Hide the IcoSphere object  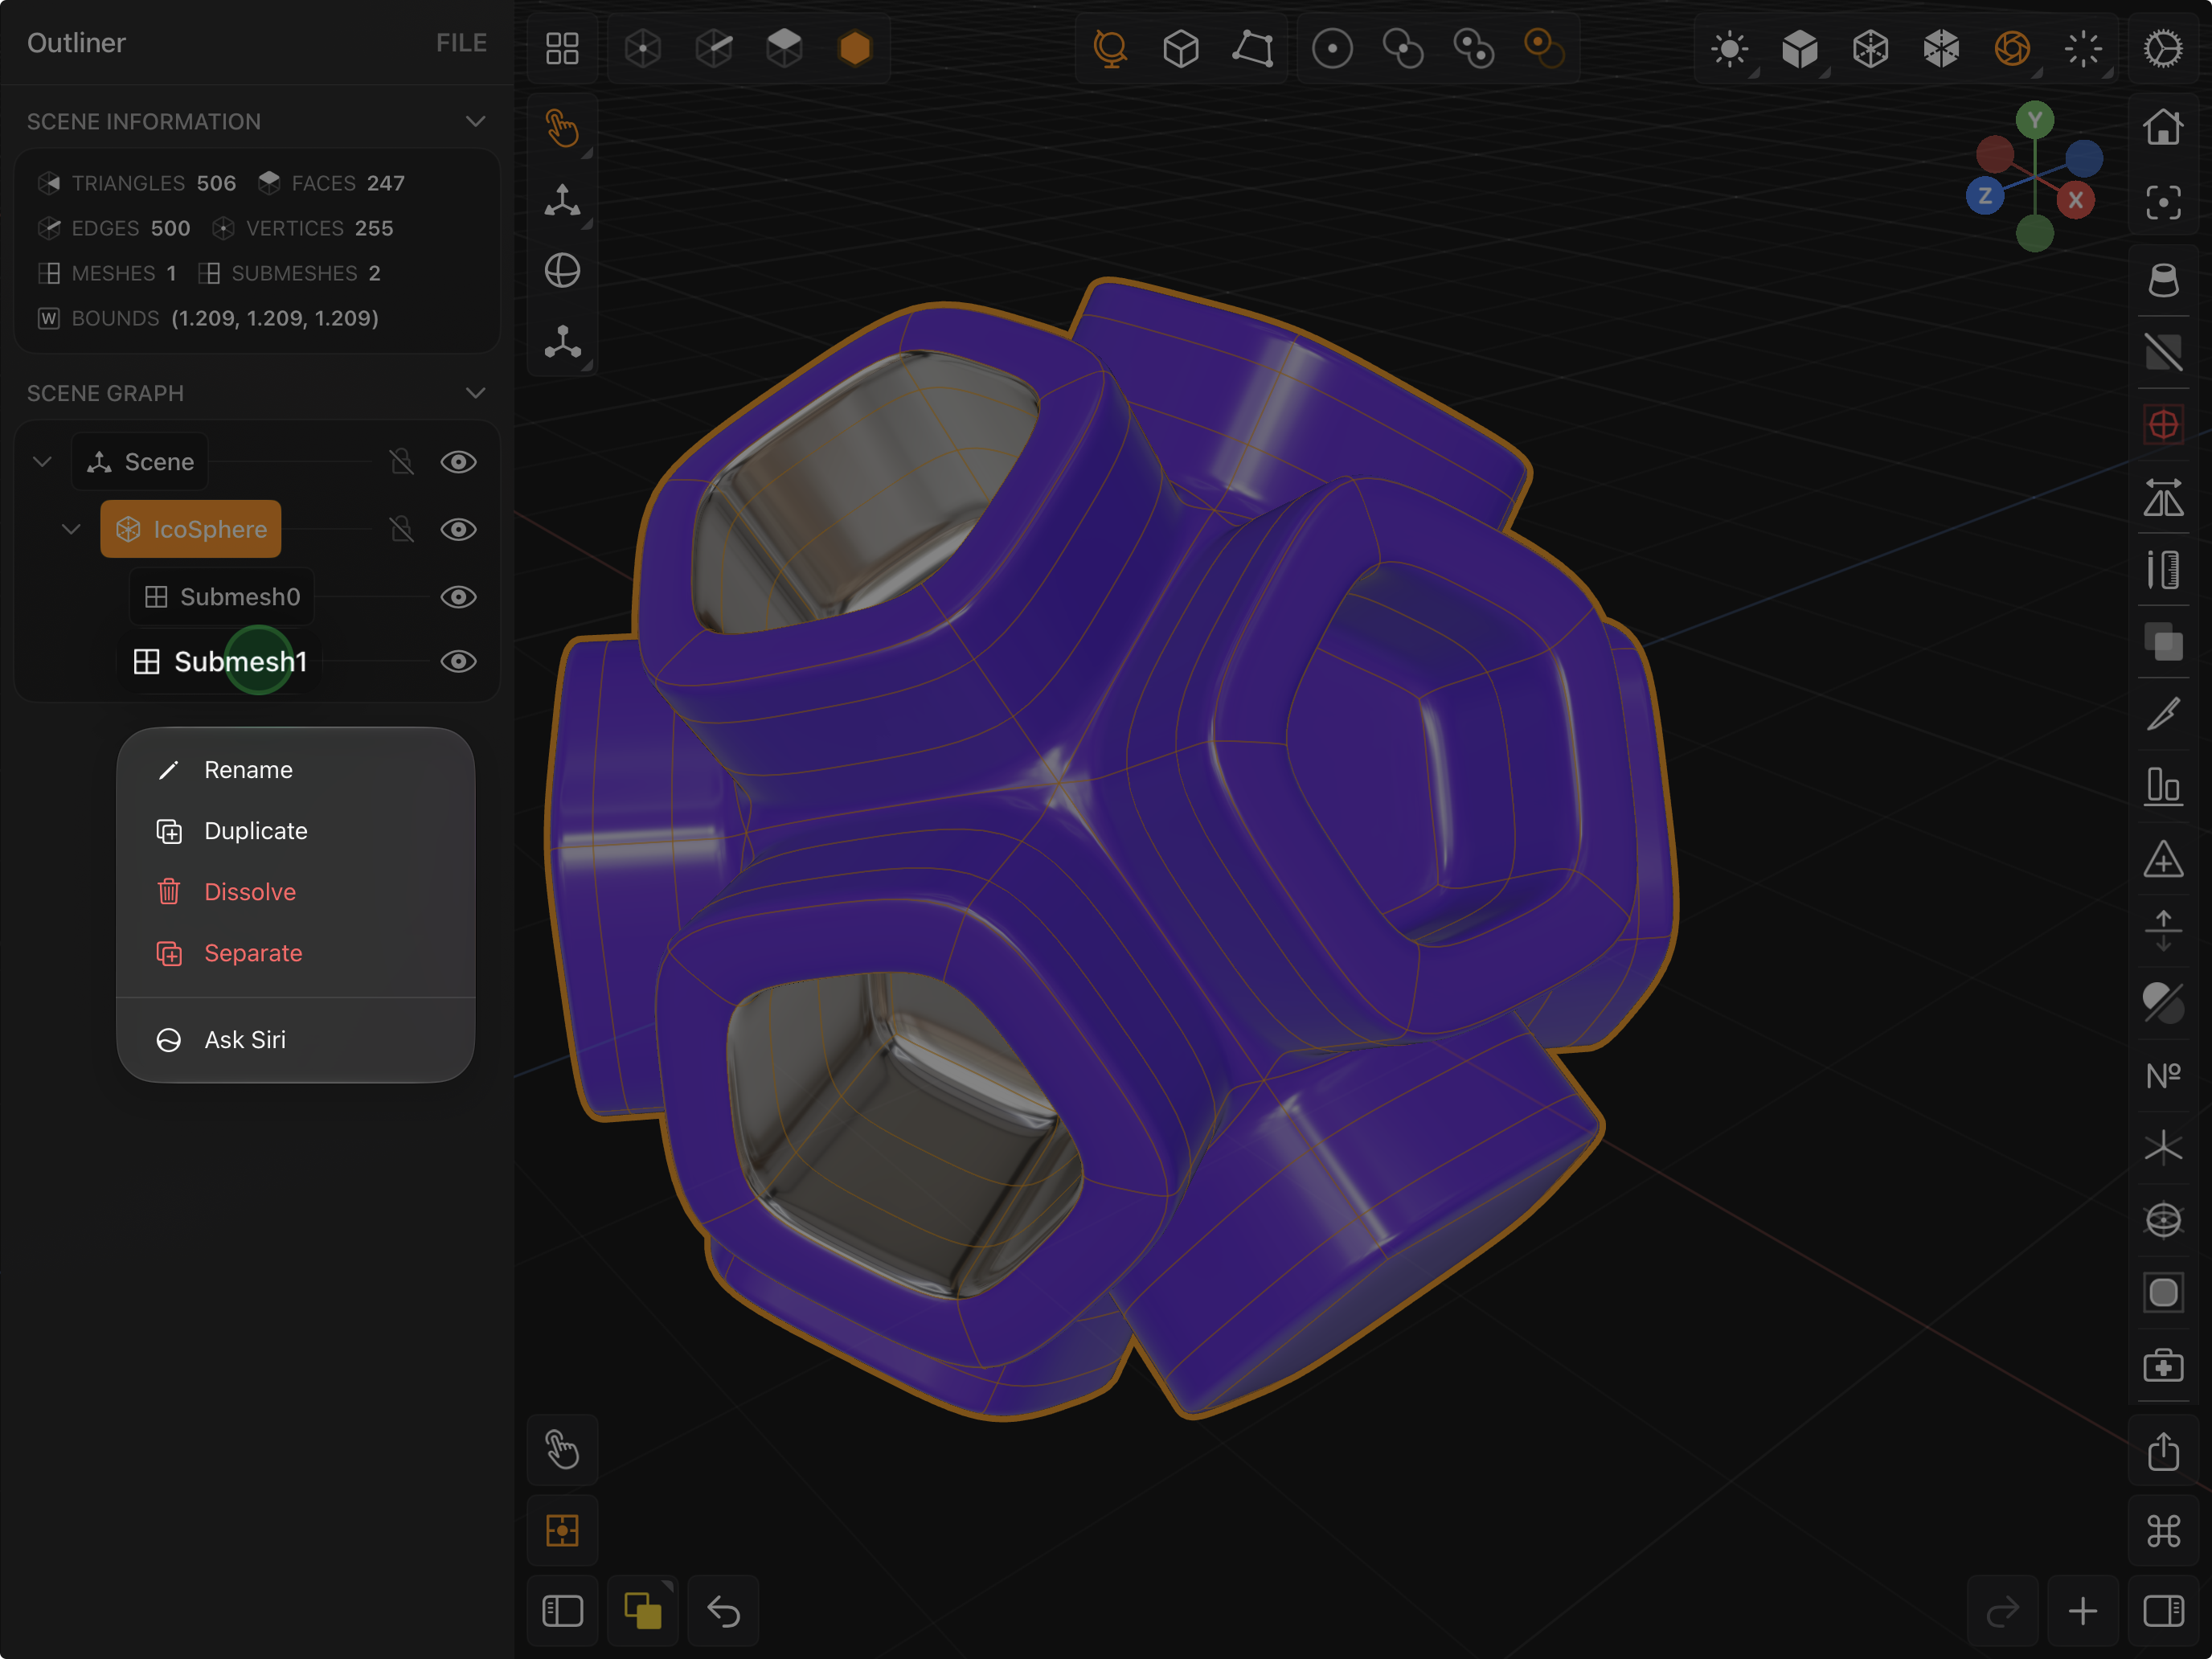458,529
